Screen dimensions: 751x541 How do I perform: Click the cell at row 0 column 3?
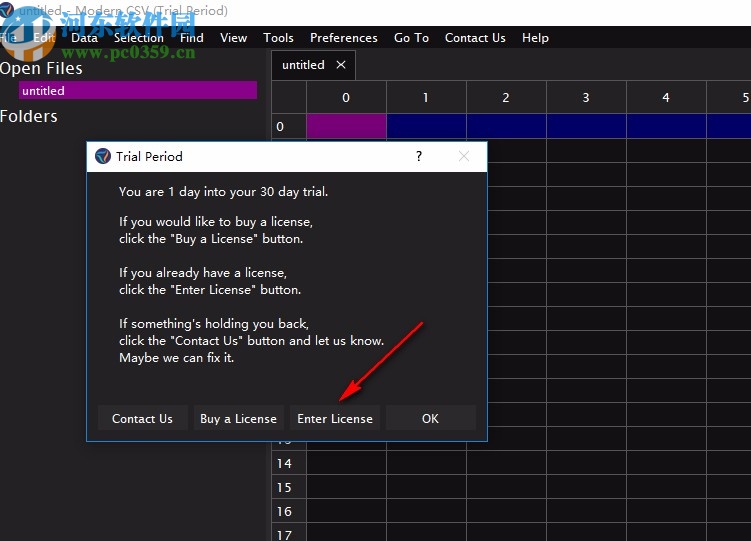586,126
